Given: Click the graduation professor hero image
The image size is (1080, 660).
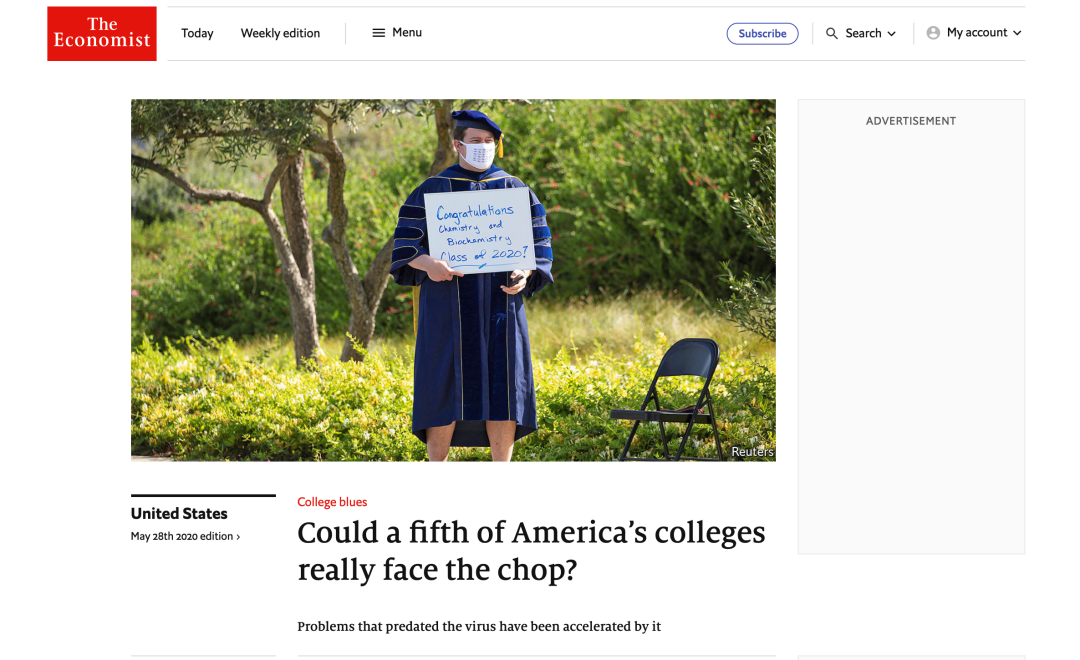Looking at the screenshot, I should (453, 280).
